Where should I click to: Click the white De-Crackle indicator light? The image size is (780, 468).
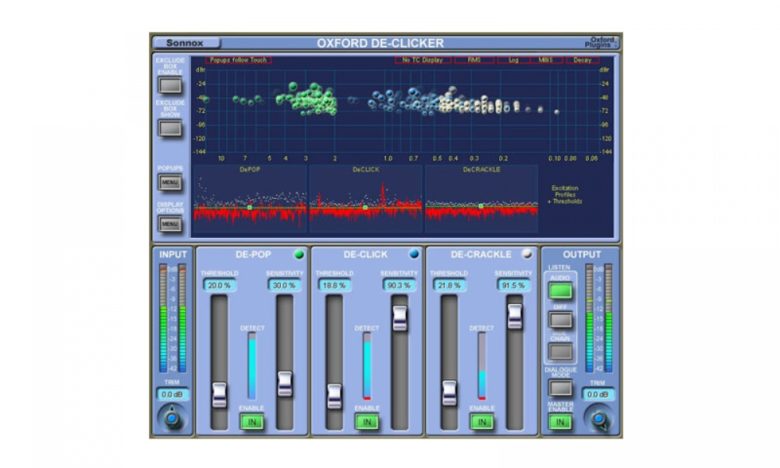(x=528, y=254)
